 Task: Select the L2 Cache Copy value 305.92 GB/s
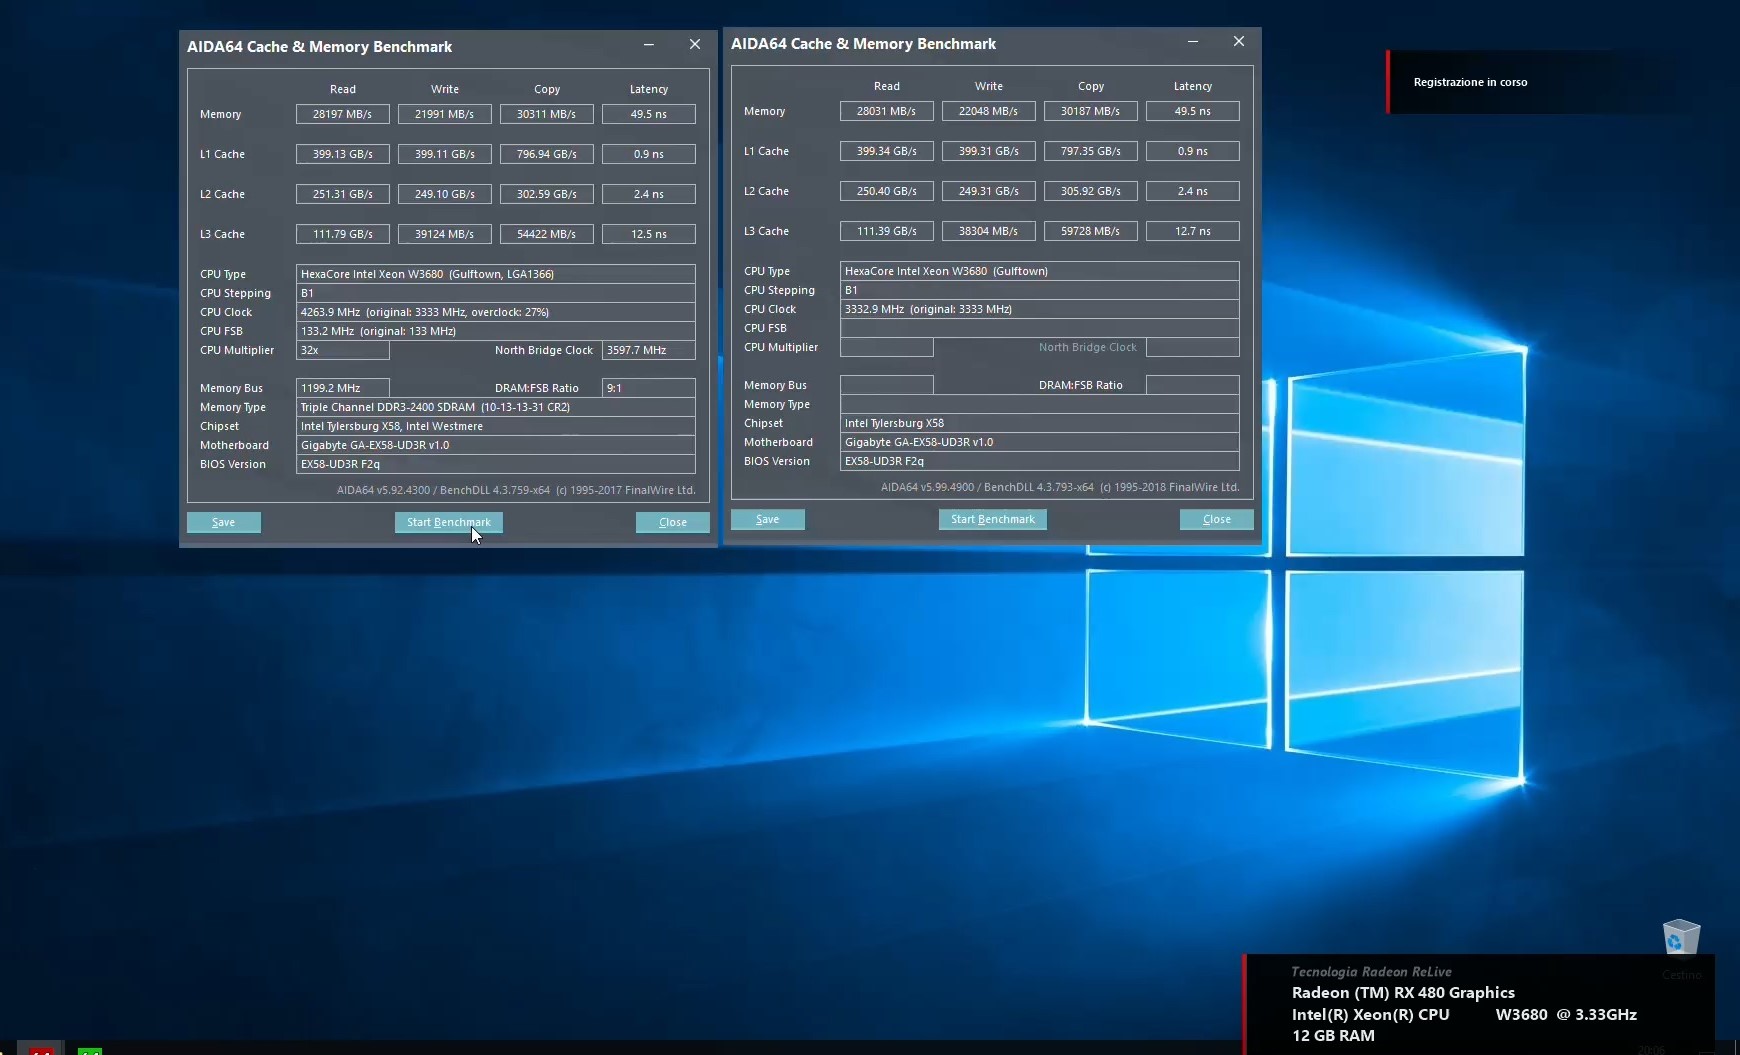coord(1091,191)
